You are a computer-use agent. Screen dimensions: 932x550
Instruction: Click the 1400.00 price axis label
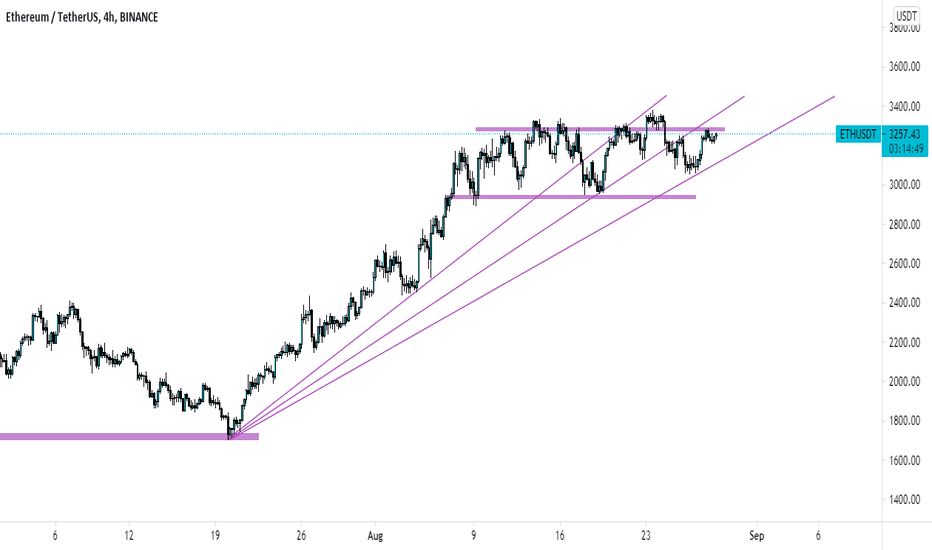[904, 499]
